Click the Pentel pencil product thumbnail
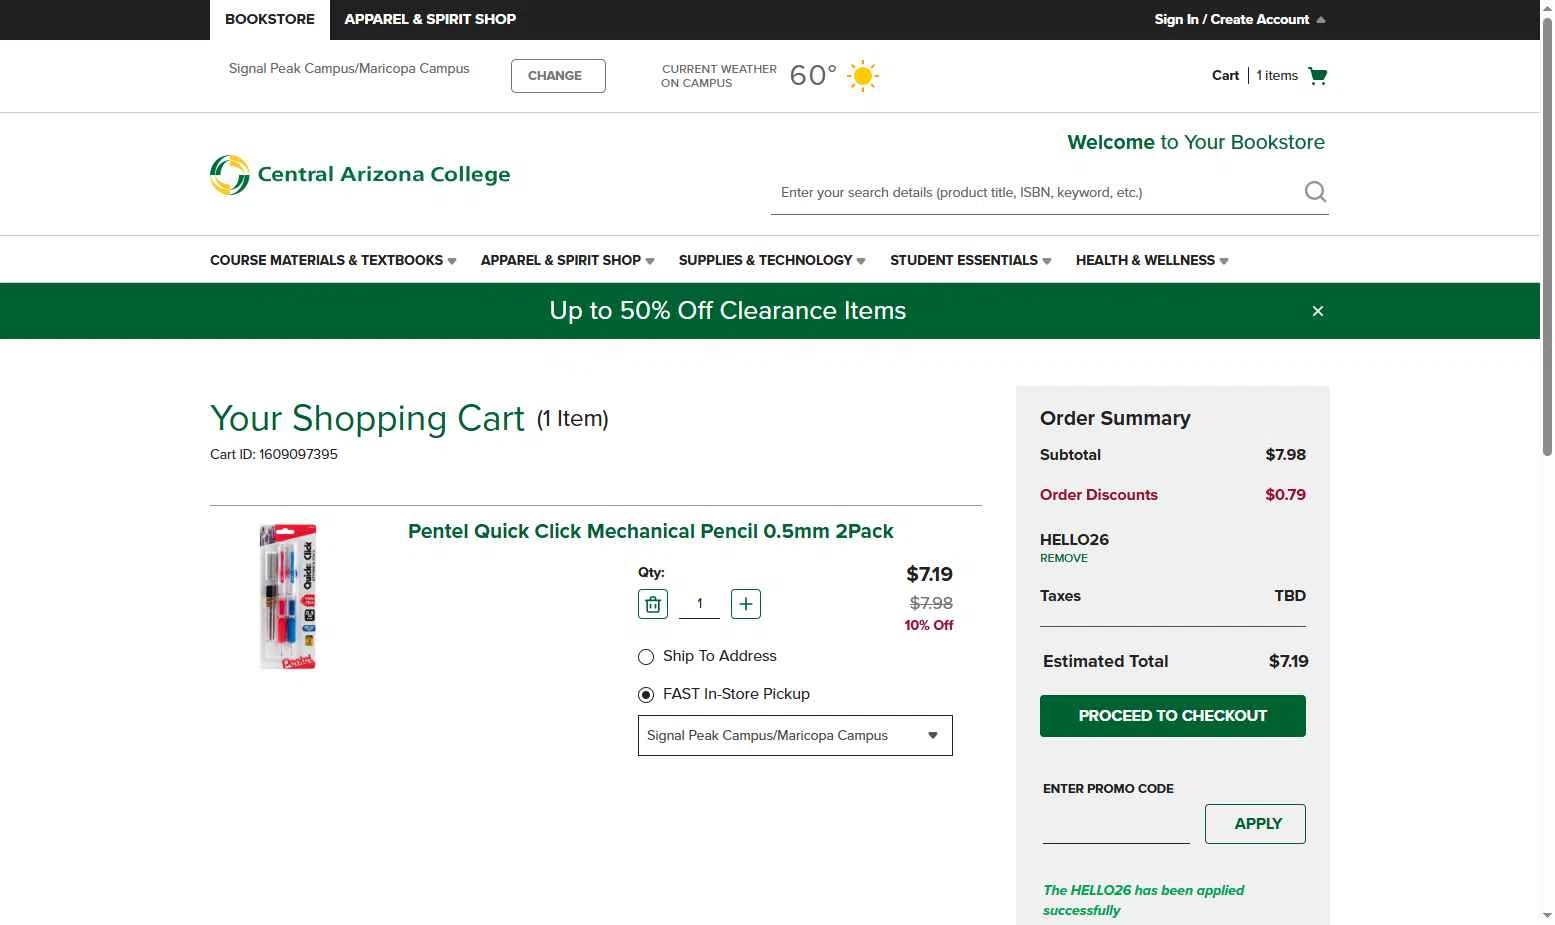1555x925 pixels. (x=288, y=596)
